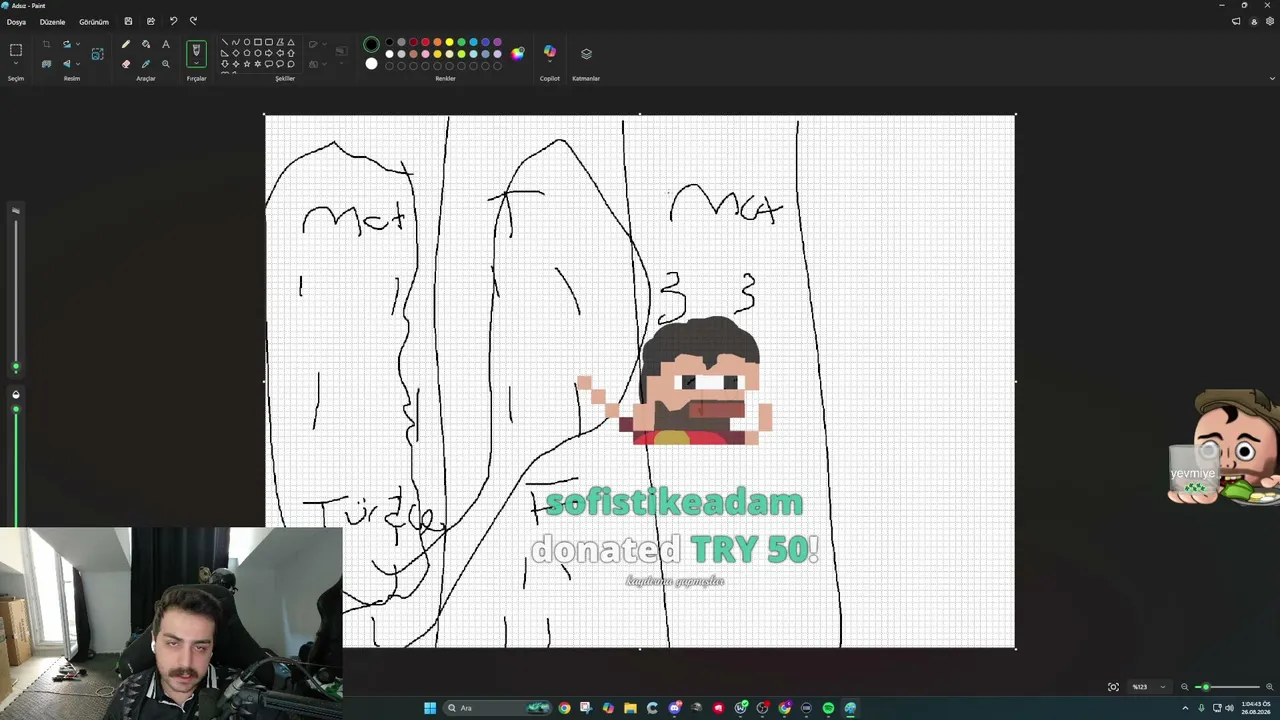Image resolution: width=1280 pixels, height=720 pixels.
Task: Select primary color (black) swatch
Action: (371, 44)
